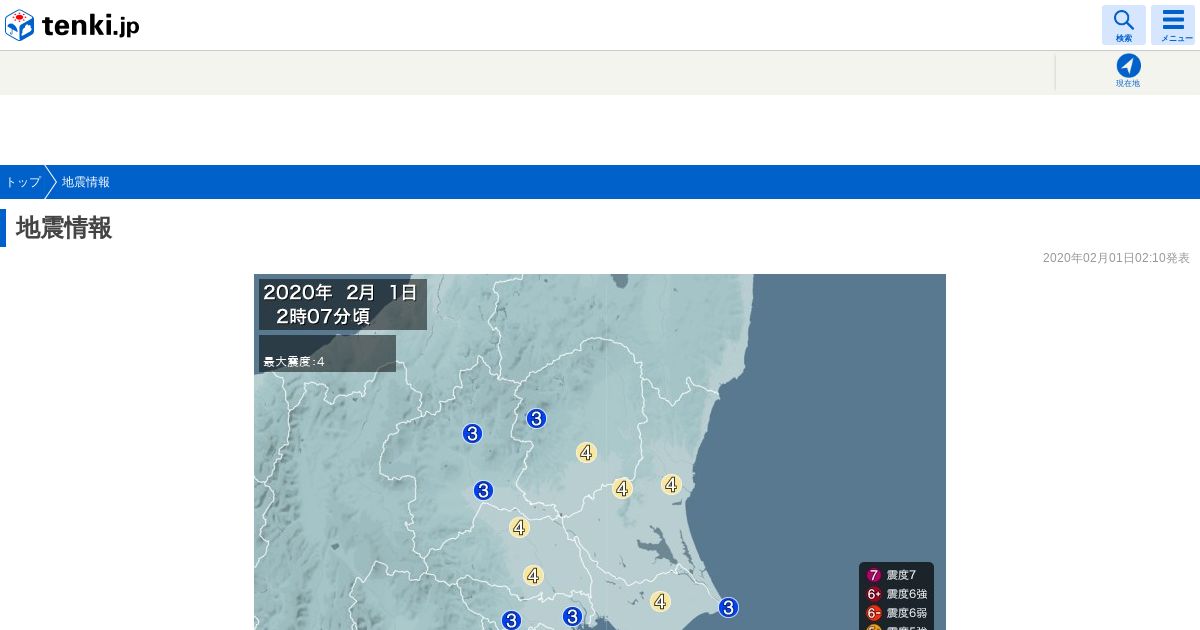Viewport: 1200px width, 630px height.
Task: Click the intensity 3 marker on the east coast
Action: tap(728, 607)
